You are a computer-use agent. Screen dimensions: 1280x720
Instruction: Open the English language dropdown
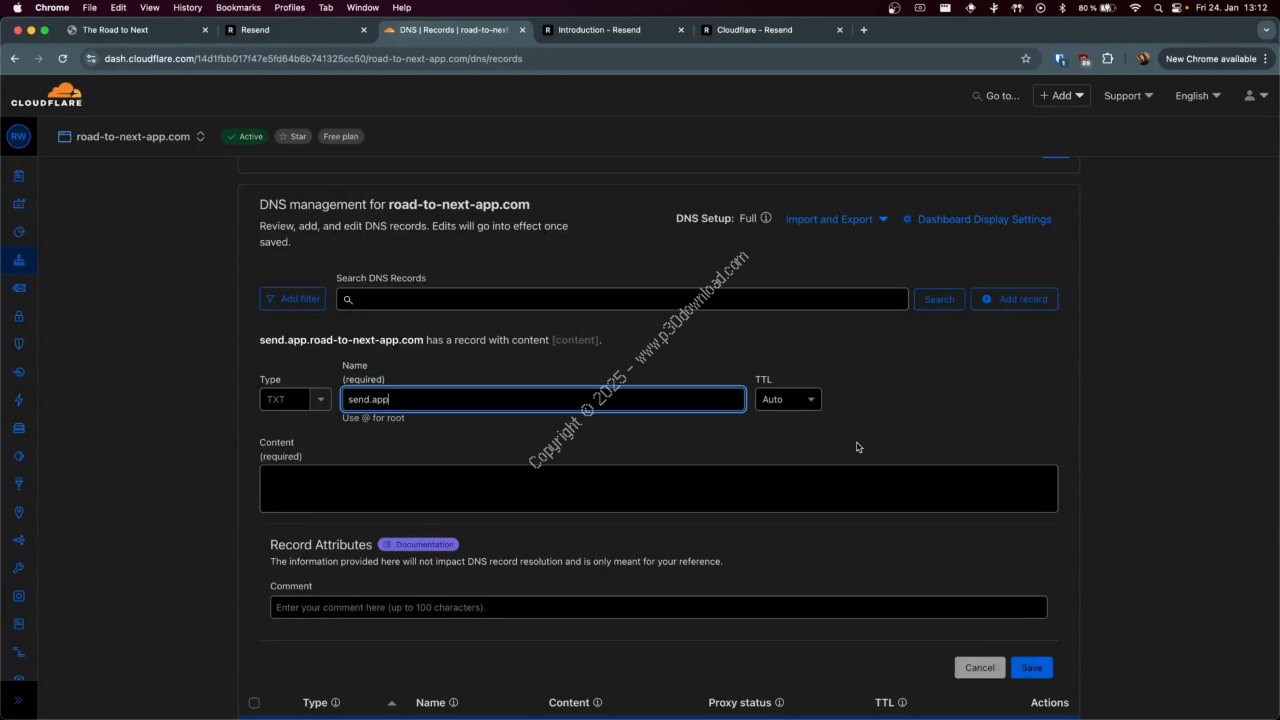[x=1198, y=96]
